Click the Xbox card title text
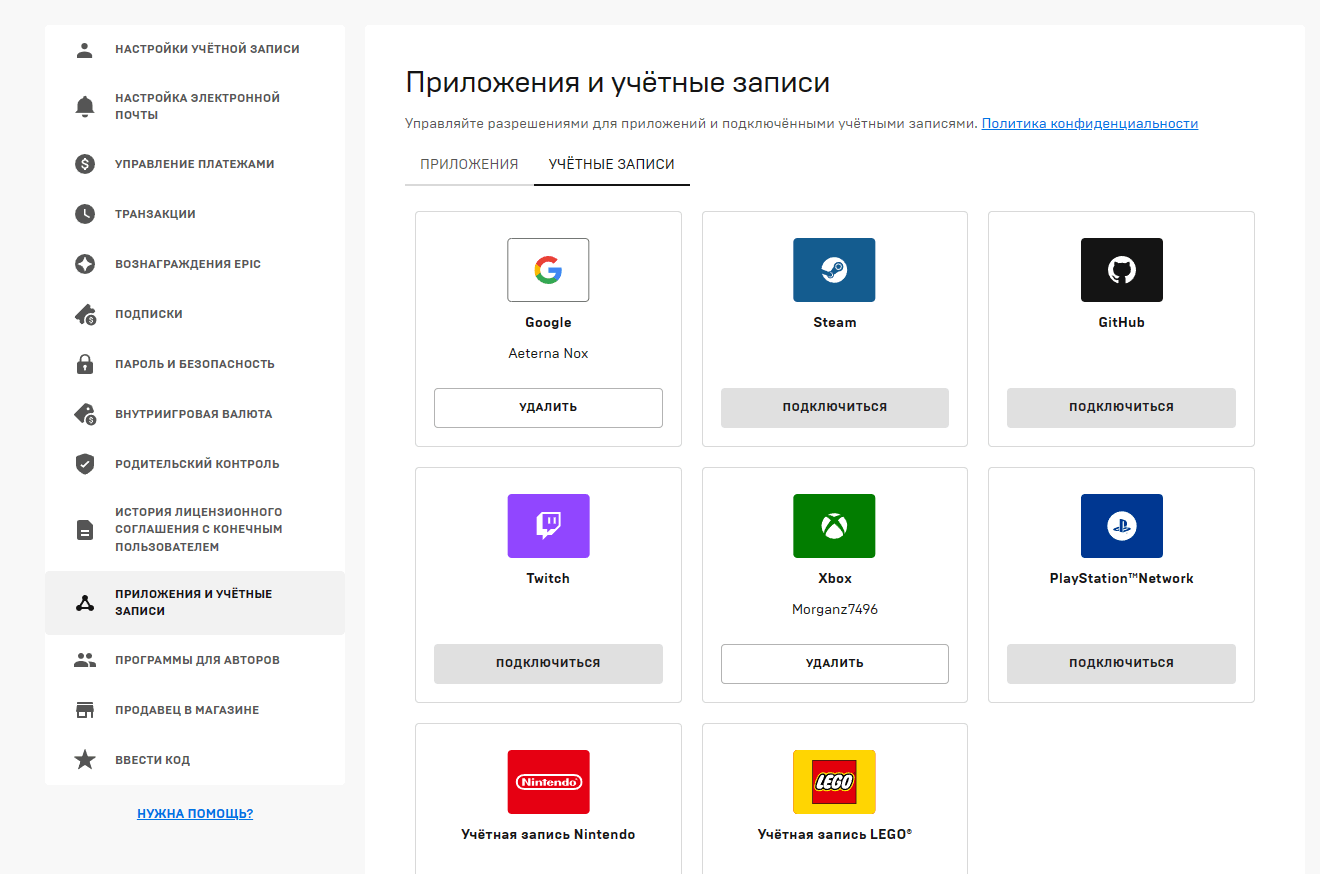This screenshot has height=874, width=1320. pos(834,578)
